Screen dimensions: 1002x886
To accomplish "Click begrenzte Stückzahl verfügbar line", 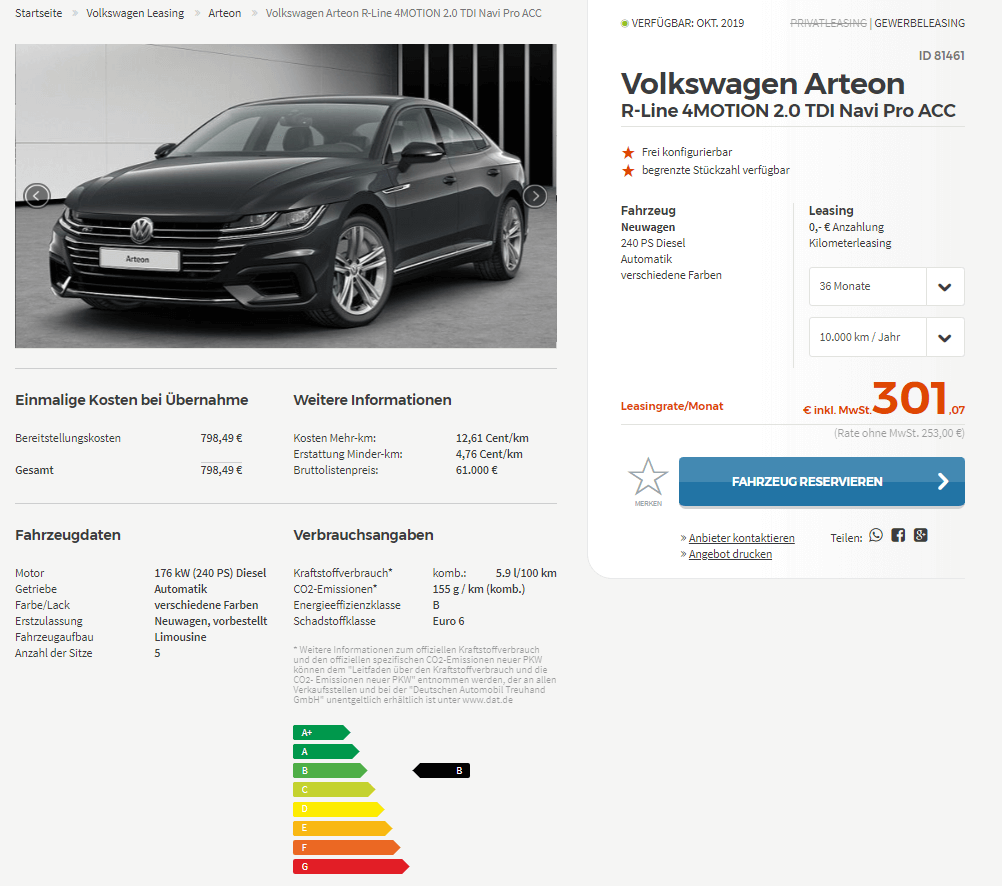I will coord(716,170).
